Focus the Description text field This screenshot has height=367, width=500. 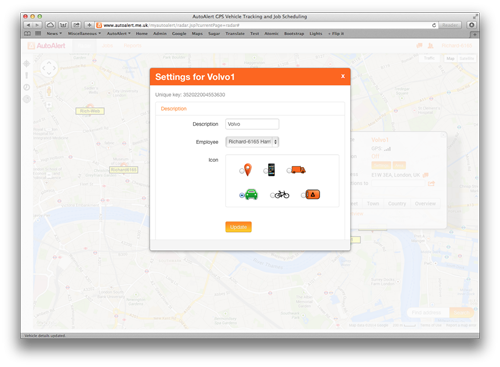(252, 124)
